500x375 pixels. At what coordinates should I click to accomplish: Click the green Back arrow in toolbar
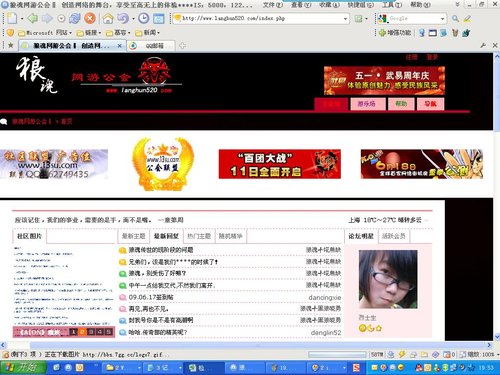tap(32, 18)
